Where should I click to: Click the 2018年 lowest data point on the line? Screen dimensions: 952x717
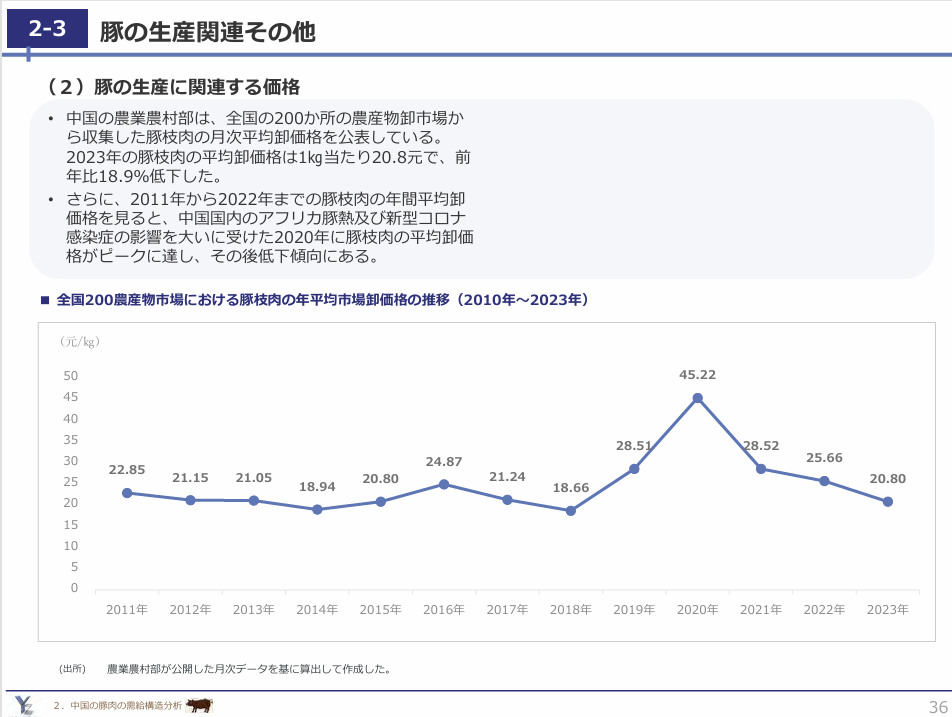(571, 511)
